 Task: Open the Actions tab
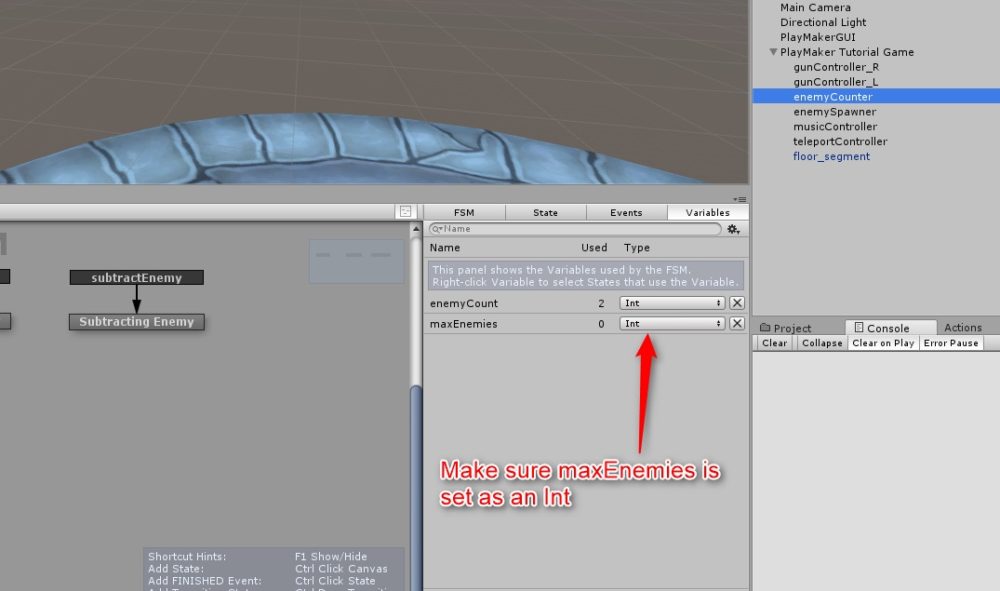(x=963, y=327)
